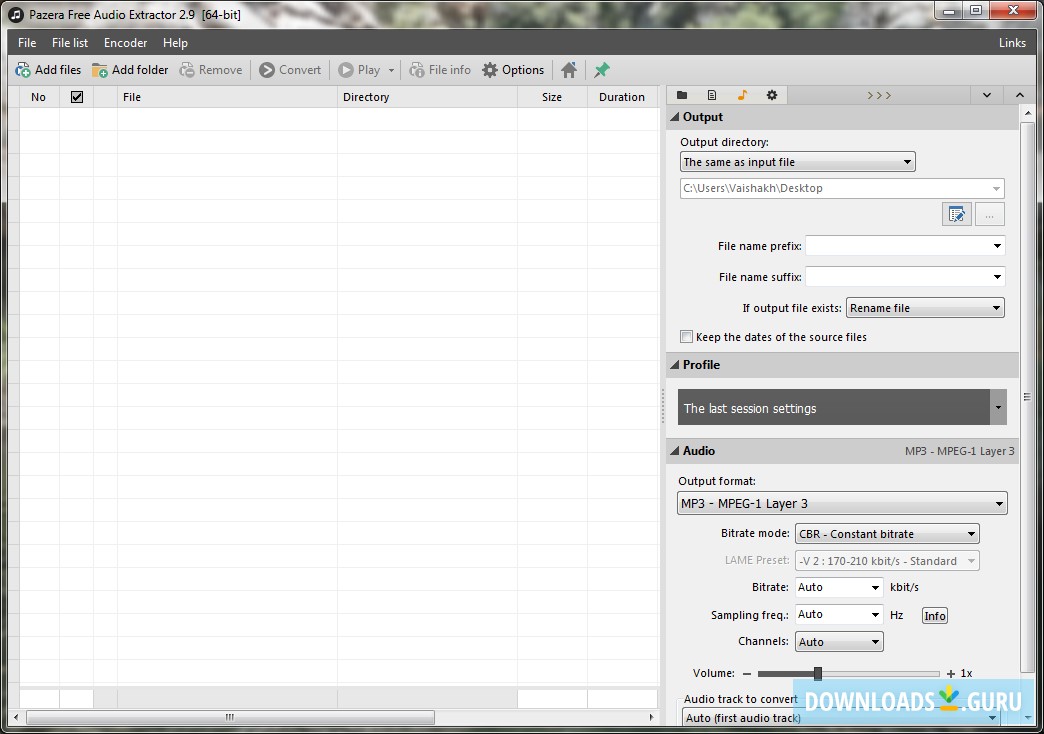Click File name suffix input field
This screenshot has width=1044, height=734.
pyautogui.click(x=898, y=277)
